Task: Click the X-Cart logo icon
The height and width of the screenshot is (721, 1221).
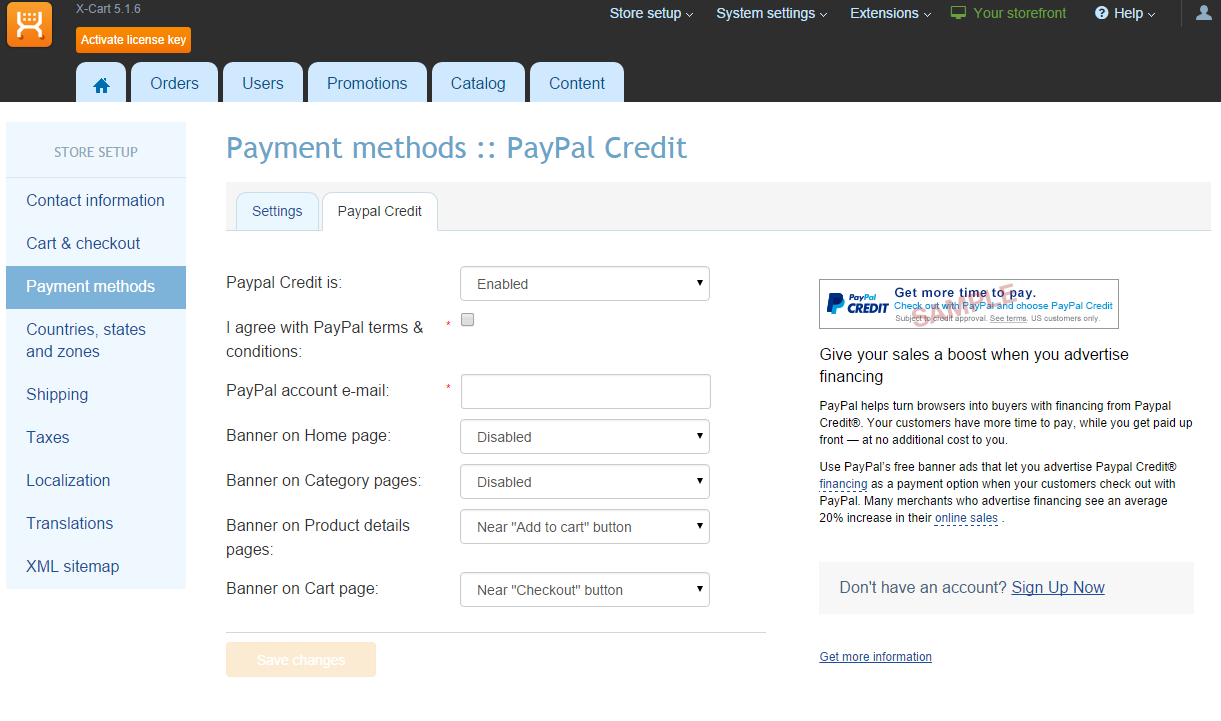Action: [x=29, y=24]
